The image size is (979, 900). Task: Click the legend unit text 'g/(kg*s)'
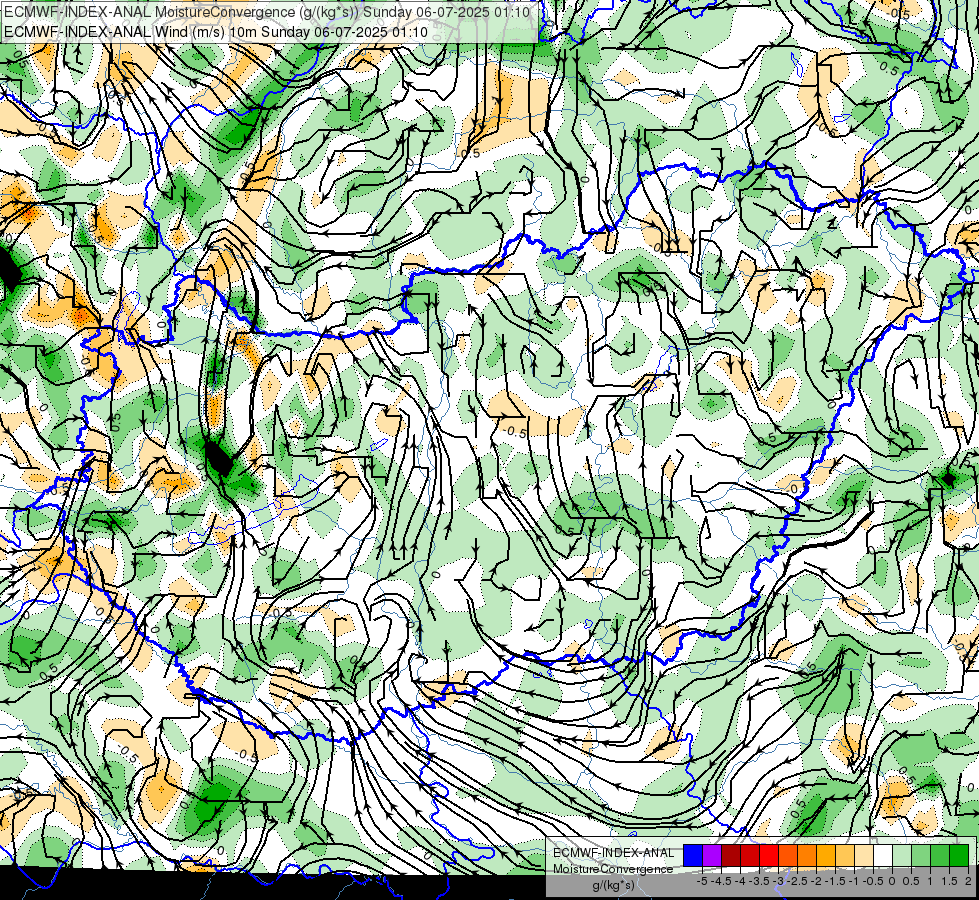pos(614,885)
